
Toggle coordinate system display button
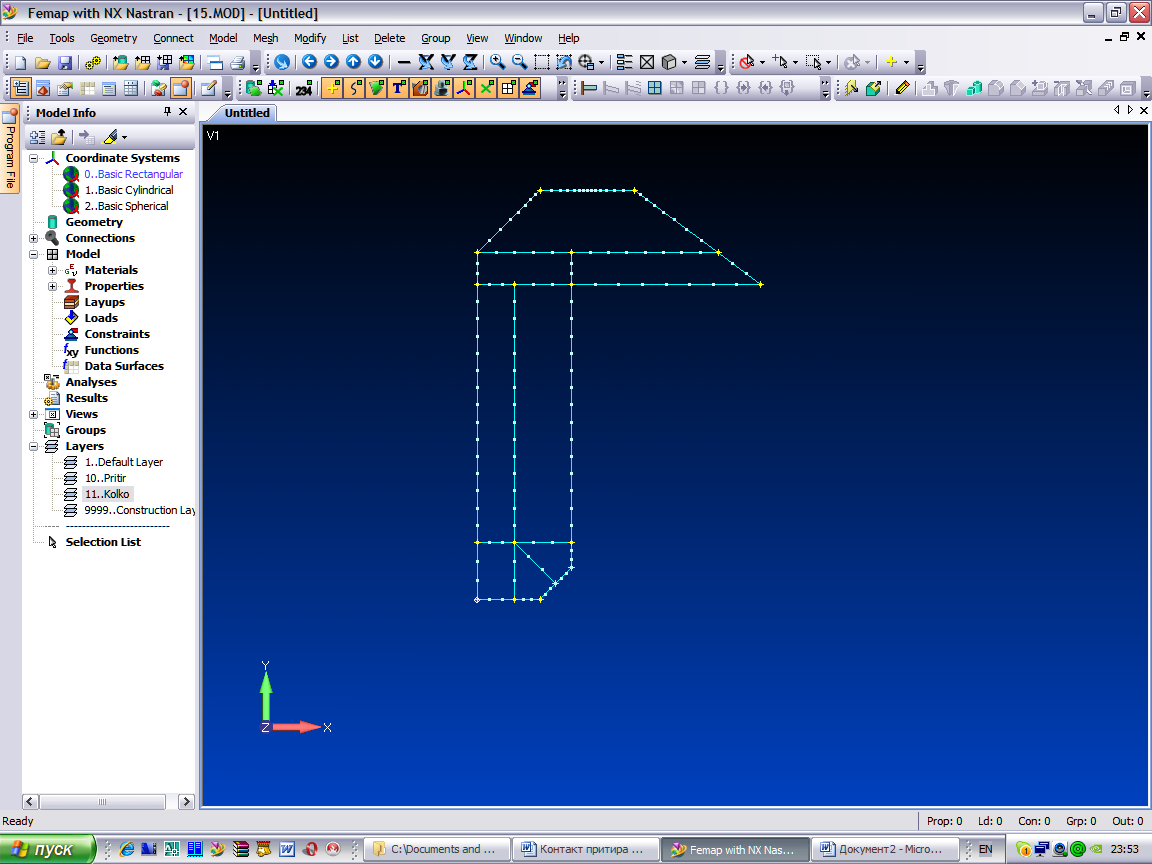(x=464, y=89)
